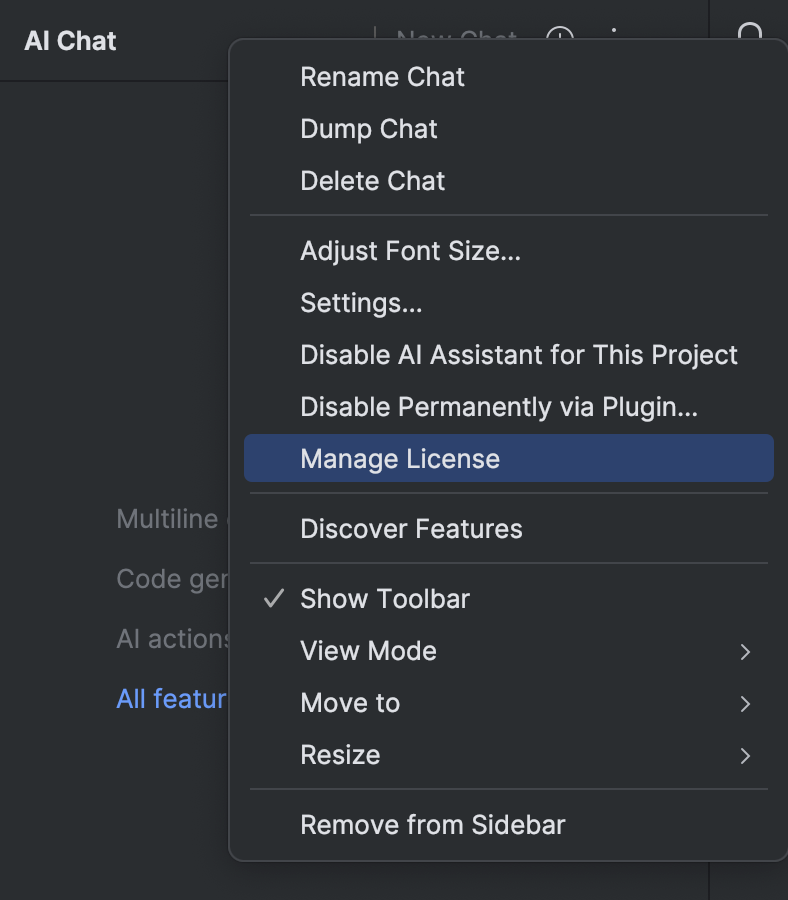The width and height of the screenshot is (788, 900).
Task: Disable AI Assistant for This Project
Action: [x=518, y=355]
